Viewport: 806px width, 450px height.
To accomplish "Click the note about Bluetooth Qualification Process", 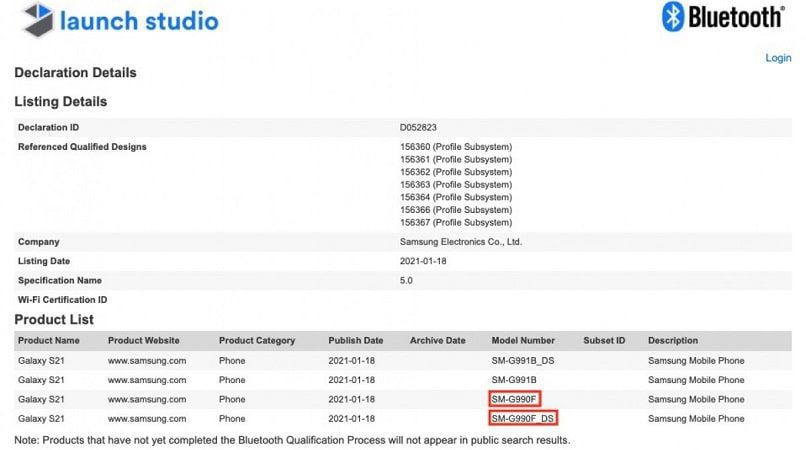I will 292,440.
